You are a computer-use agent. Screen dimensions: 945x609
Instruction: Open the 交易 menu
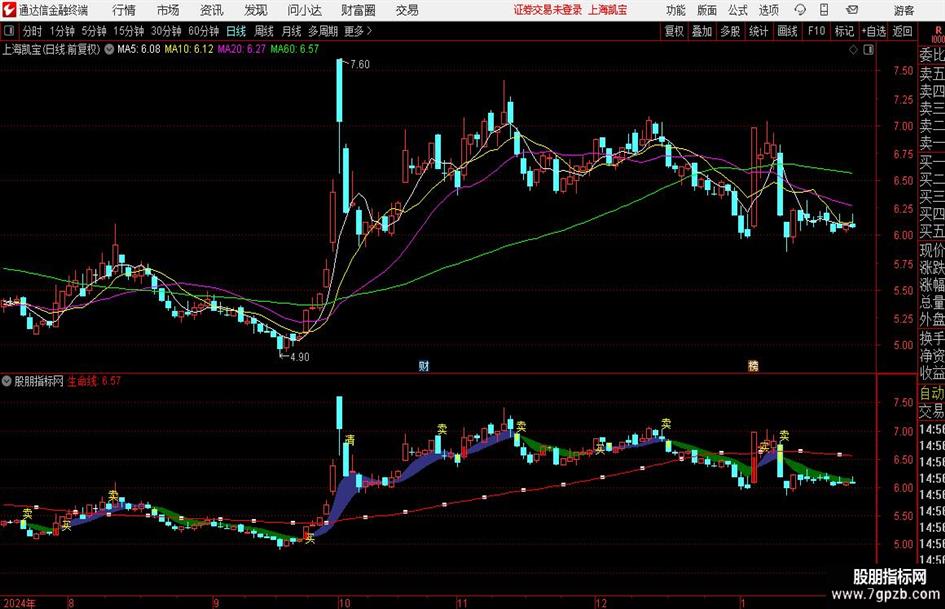pos(407,10)
